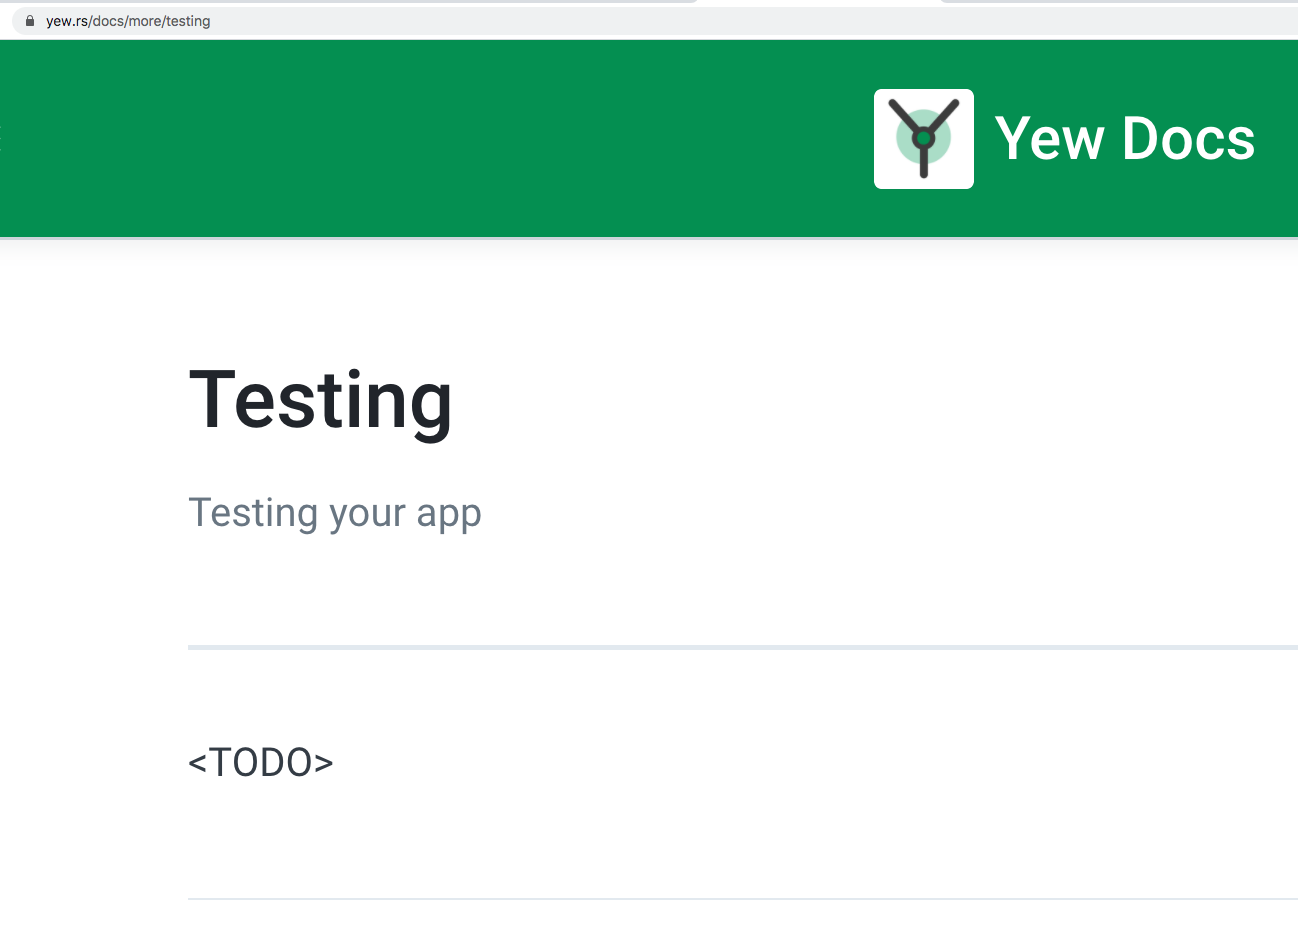The height and width of the screenshot is (943, 1298).
Task: Click the green dot in Yew logo
Action: click(924, 137)
